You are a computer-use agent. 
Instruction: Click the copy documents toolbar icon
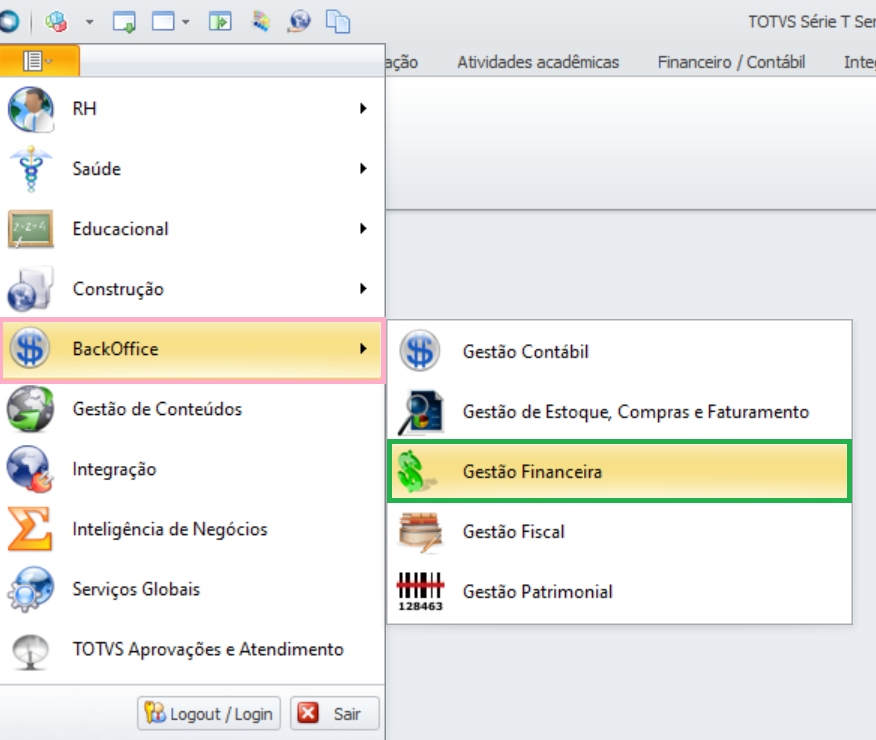coord(338,22)
